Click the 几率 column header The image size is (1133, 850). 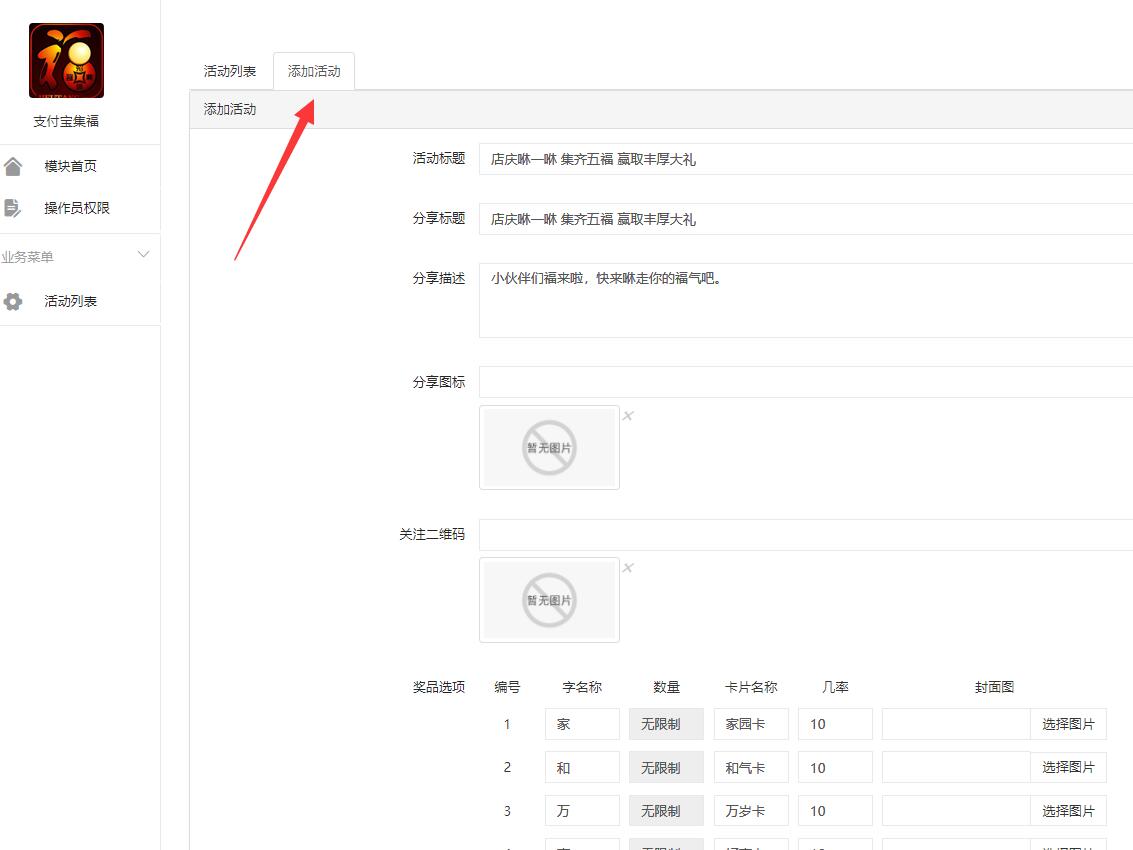point(835,687)
